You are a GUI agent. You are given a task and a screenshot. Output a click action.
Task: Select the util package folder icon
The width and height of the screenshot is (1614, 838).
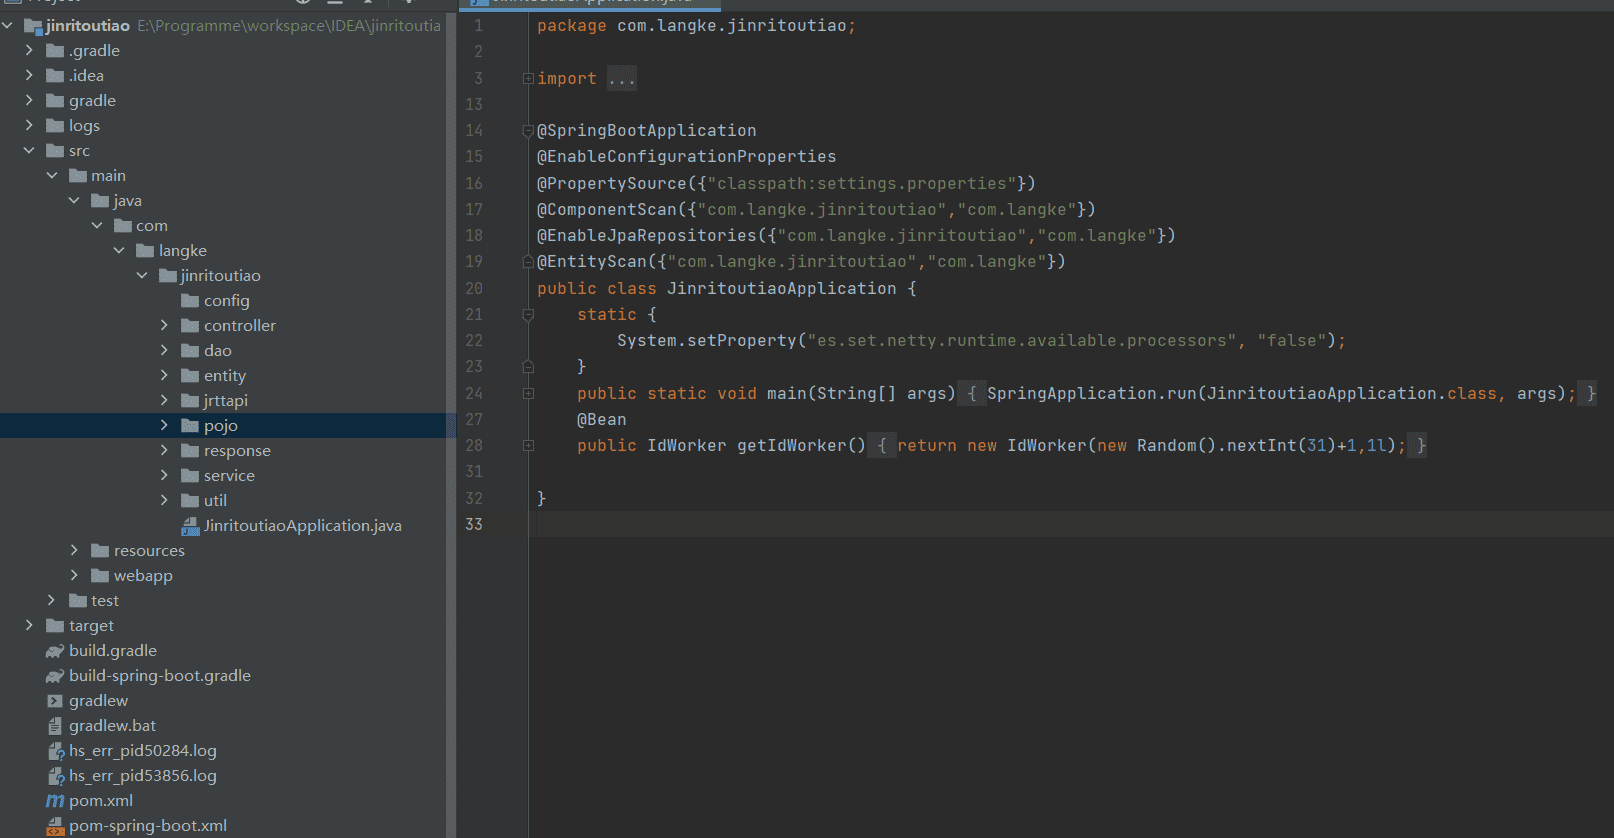point(190,501)
